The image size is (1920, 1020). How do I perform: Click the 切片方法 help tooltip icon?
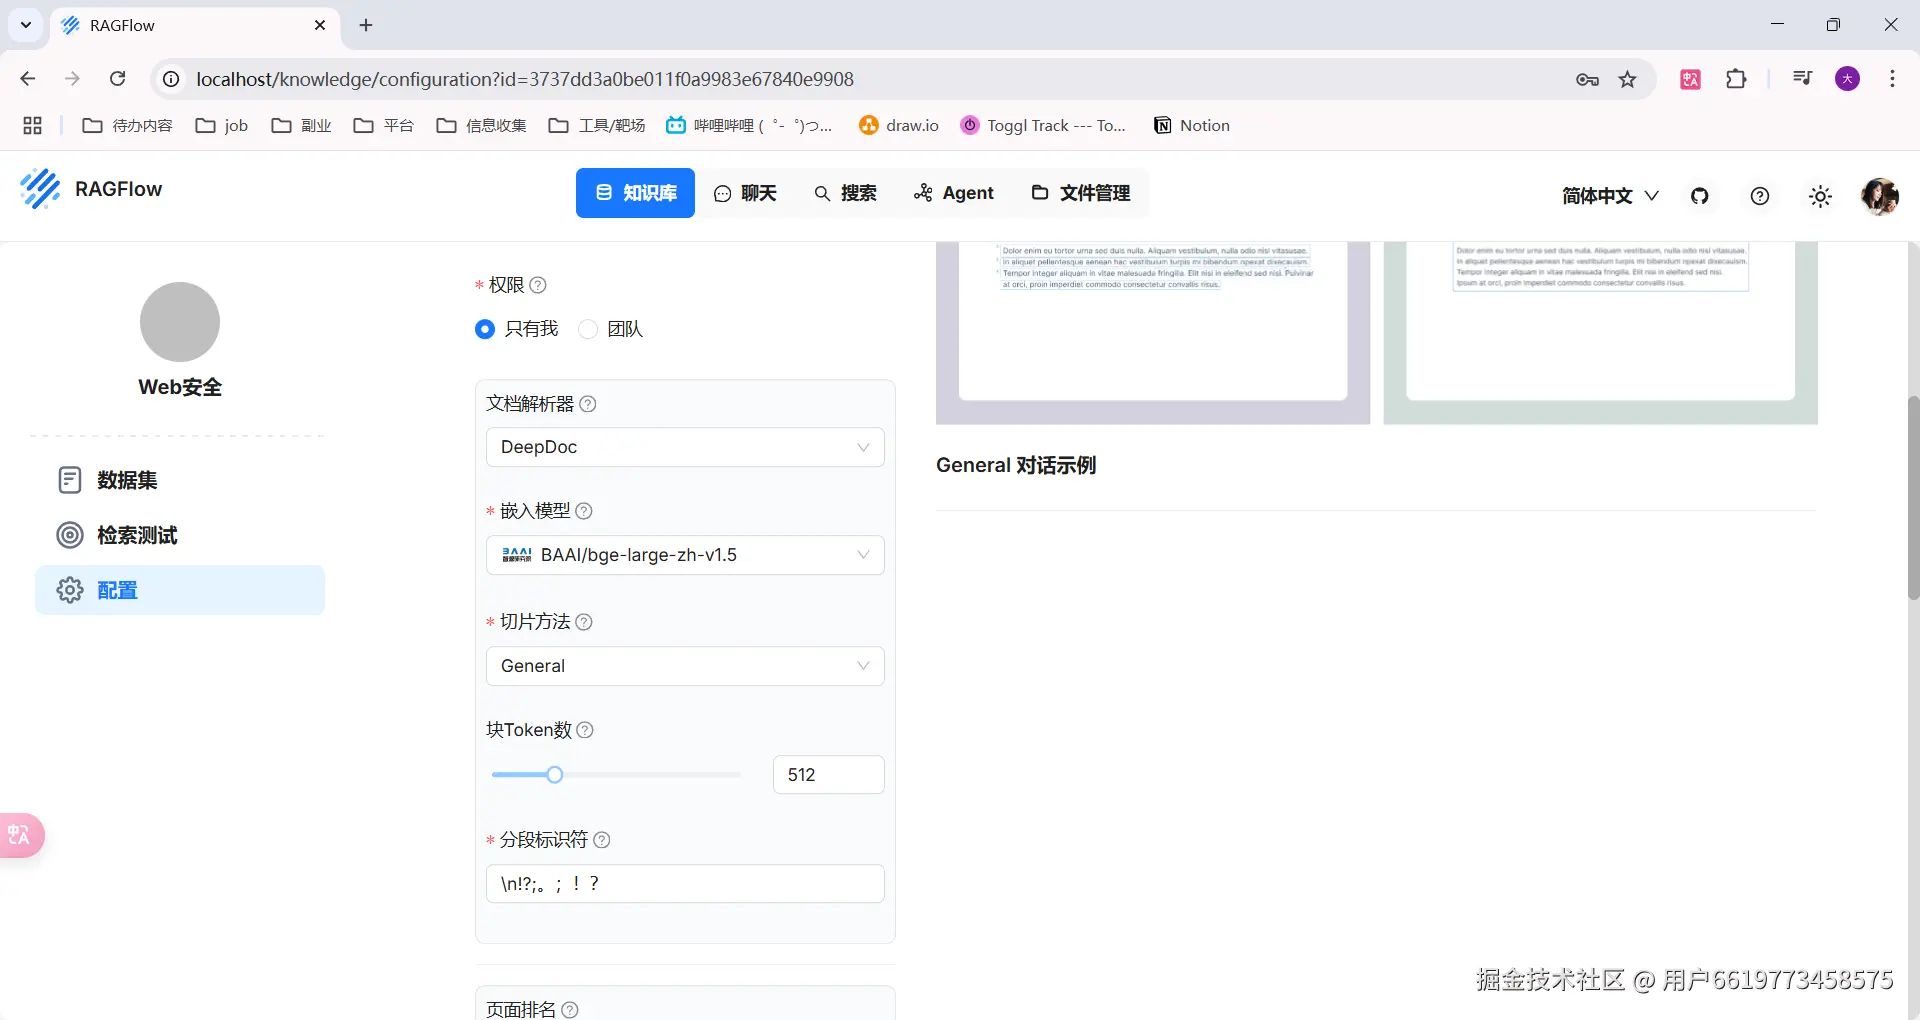[584, 622]
